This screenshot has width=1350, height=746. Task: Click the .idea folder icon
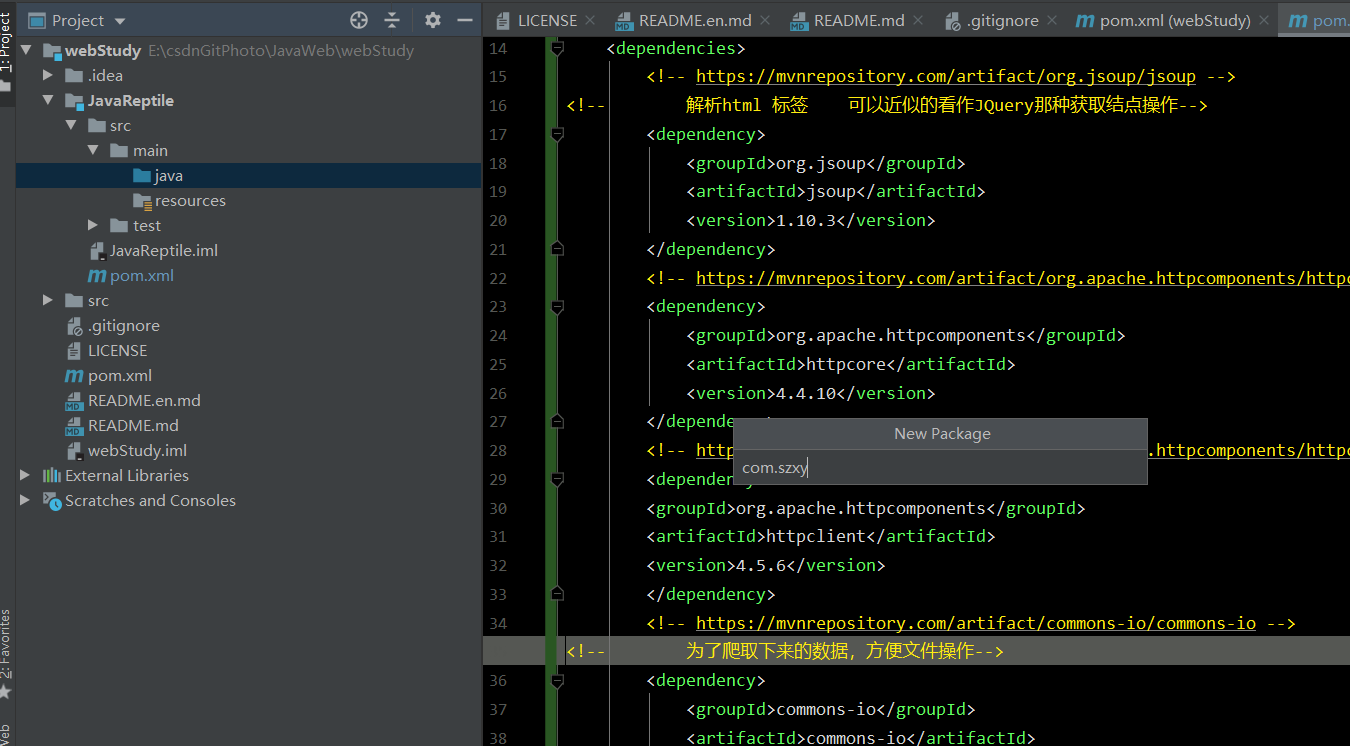coord(74,76)
